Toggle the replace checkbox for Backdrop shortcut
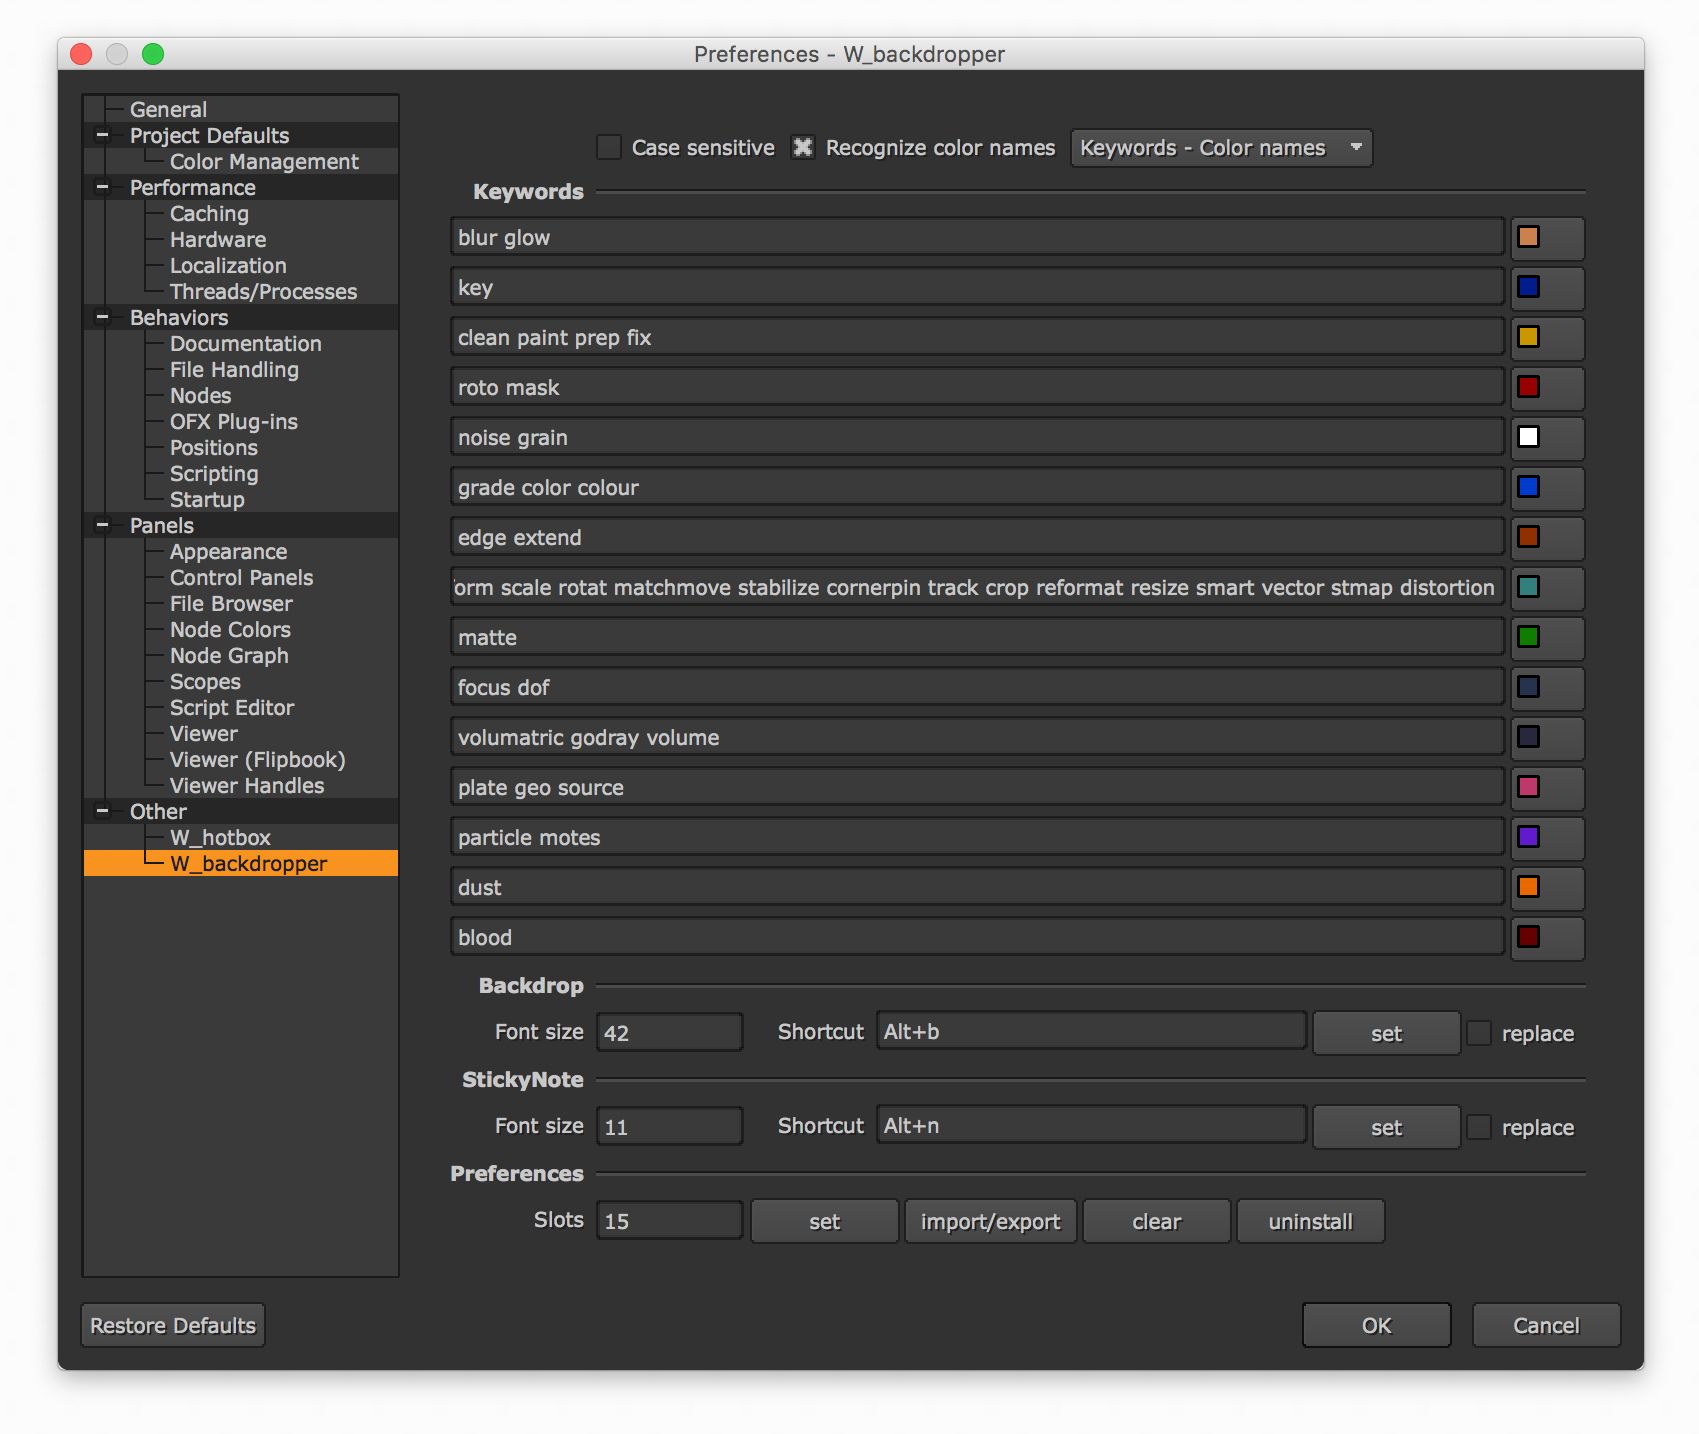 tap(1479, 1033)
